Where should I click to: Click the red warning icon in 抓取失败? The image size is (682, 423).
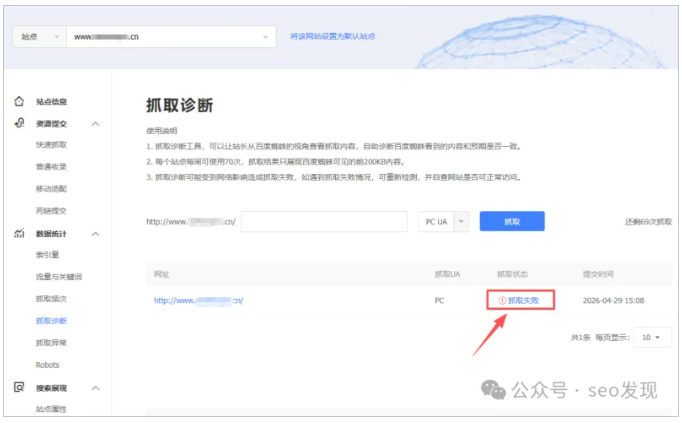502,300
